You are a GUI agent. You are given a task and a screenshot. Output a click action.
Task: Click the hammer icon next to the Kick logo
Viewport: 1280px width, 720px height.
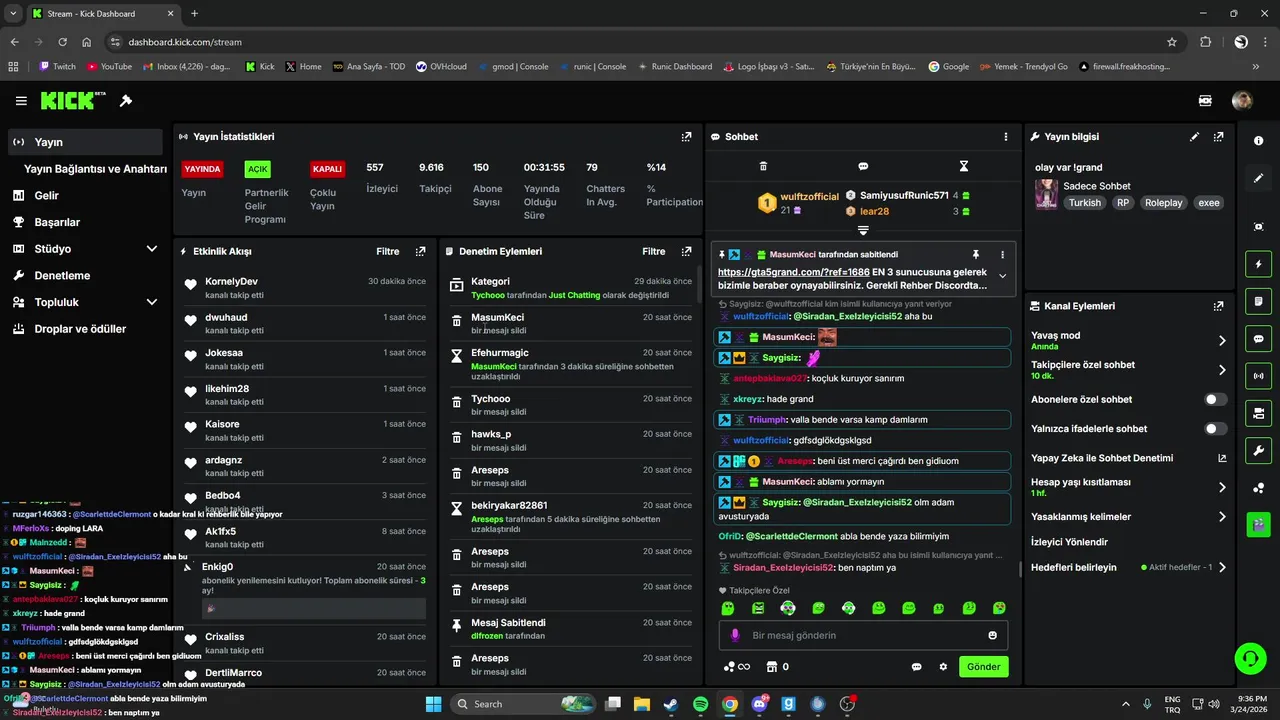tap(126, 101)
